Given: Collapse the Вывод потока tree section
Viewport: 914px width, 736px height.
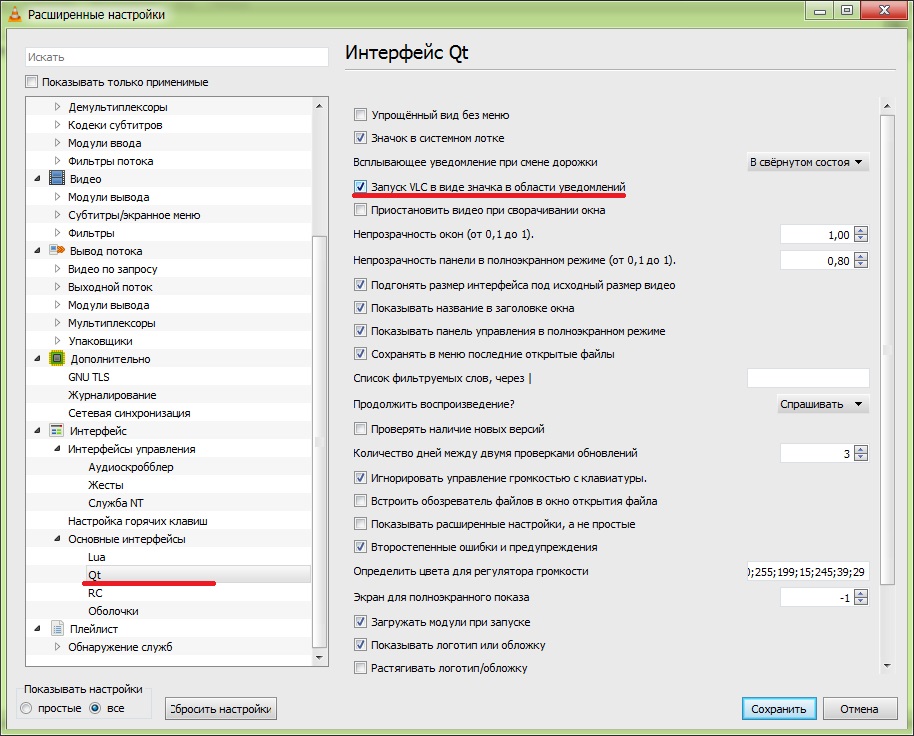Looking at the screenshot, I should click(x=37, y=251).
